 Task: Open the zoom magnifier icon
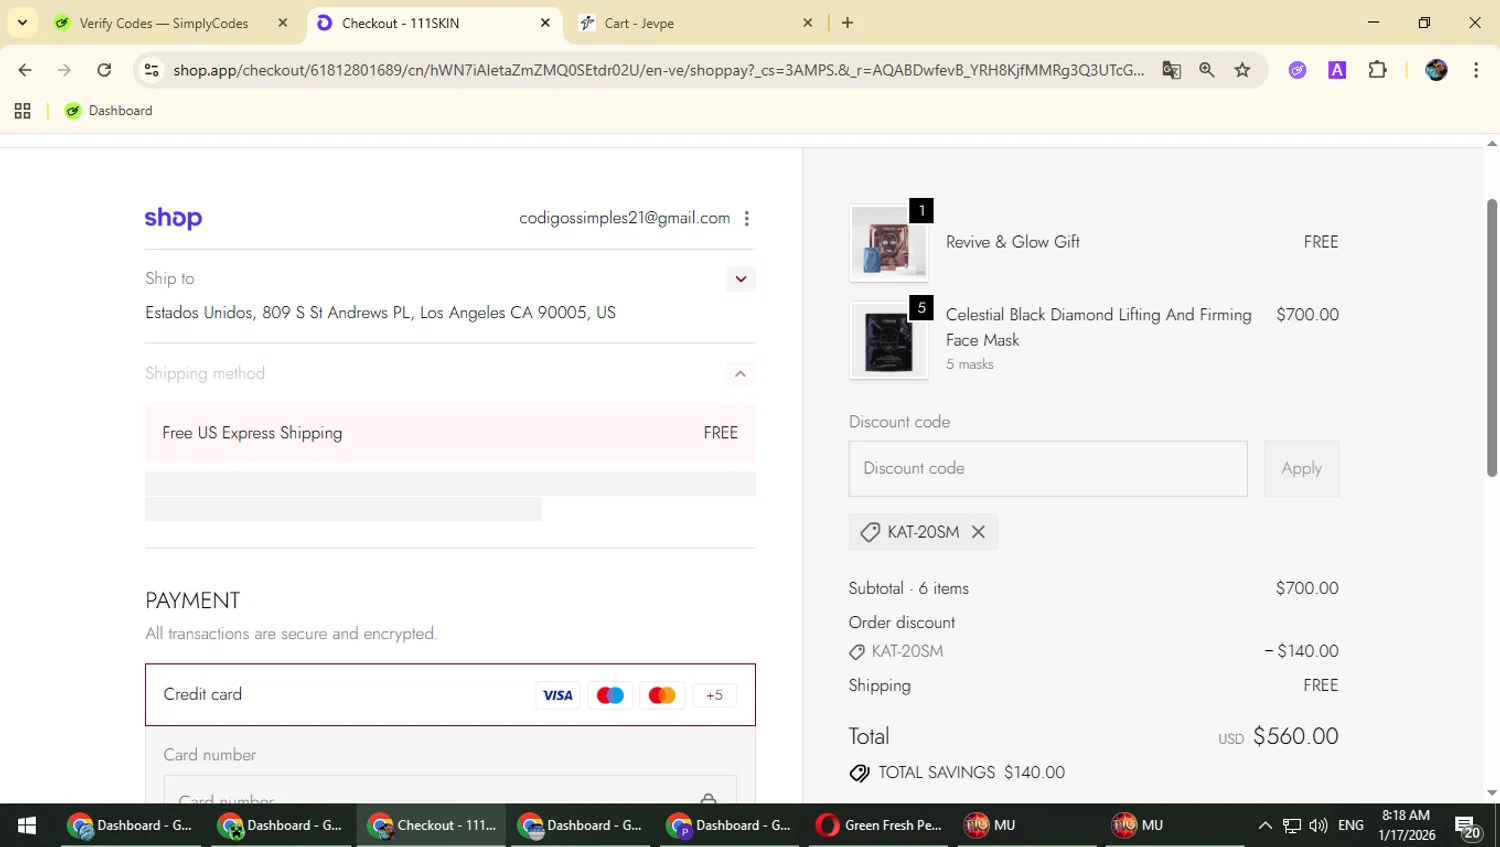coord(1207,70)
